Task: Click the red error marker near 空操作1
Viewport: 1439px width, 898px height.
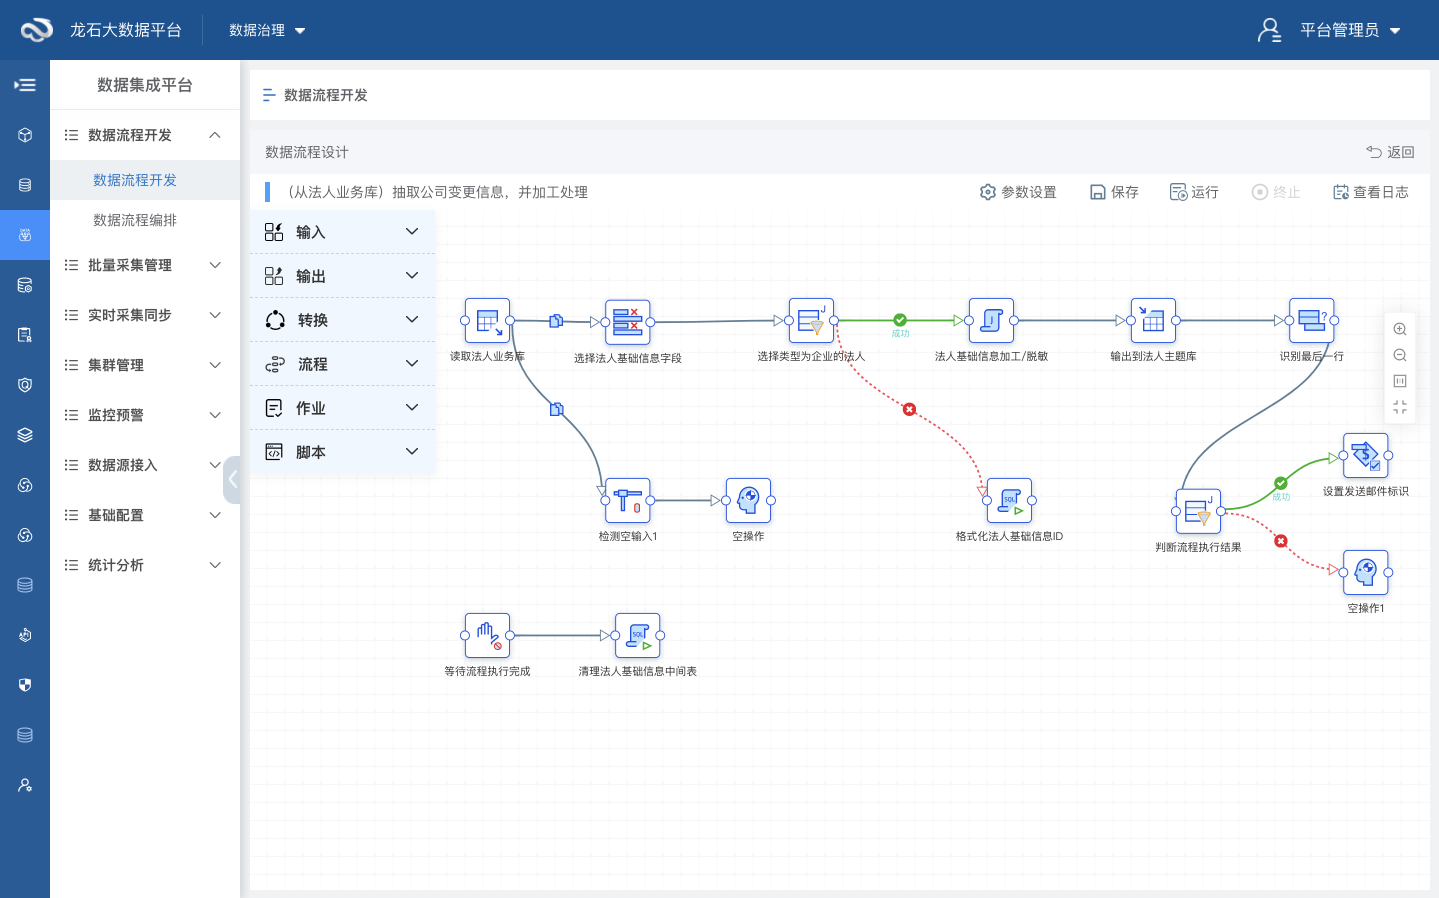Action: pyautogui.click(x=1280, y=541)
